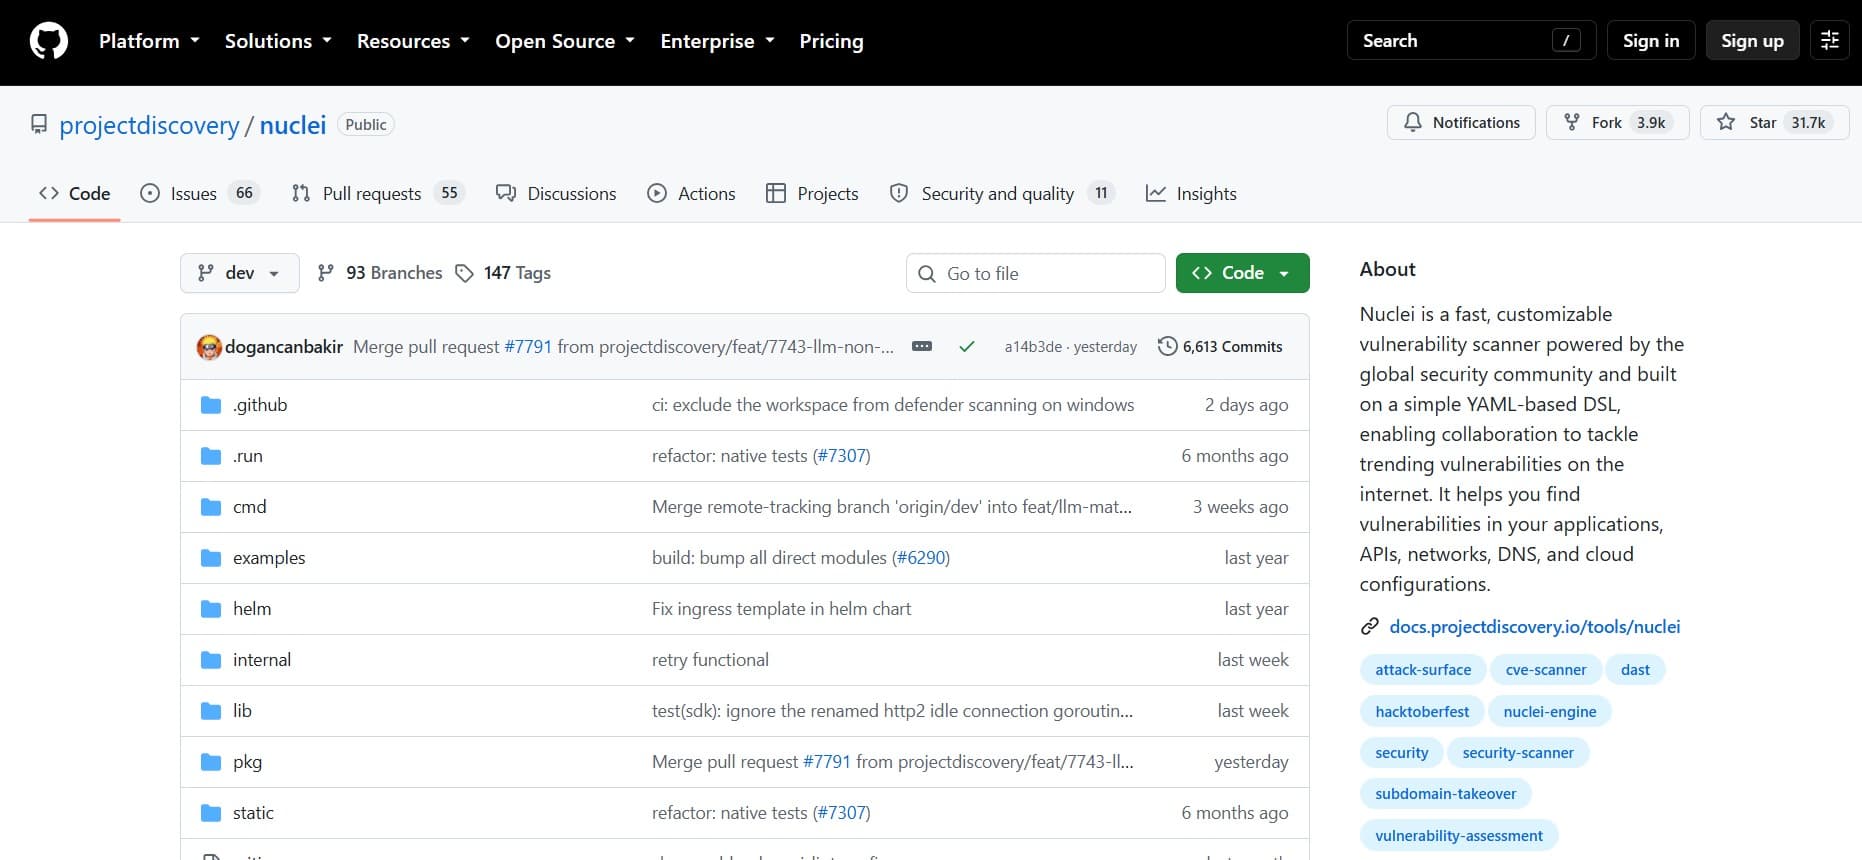View 6,613 Commits history

click(1220, 347)
